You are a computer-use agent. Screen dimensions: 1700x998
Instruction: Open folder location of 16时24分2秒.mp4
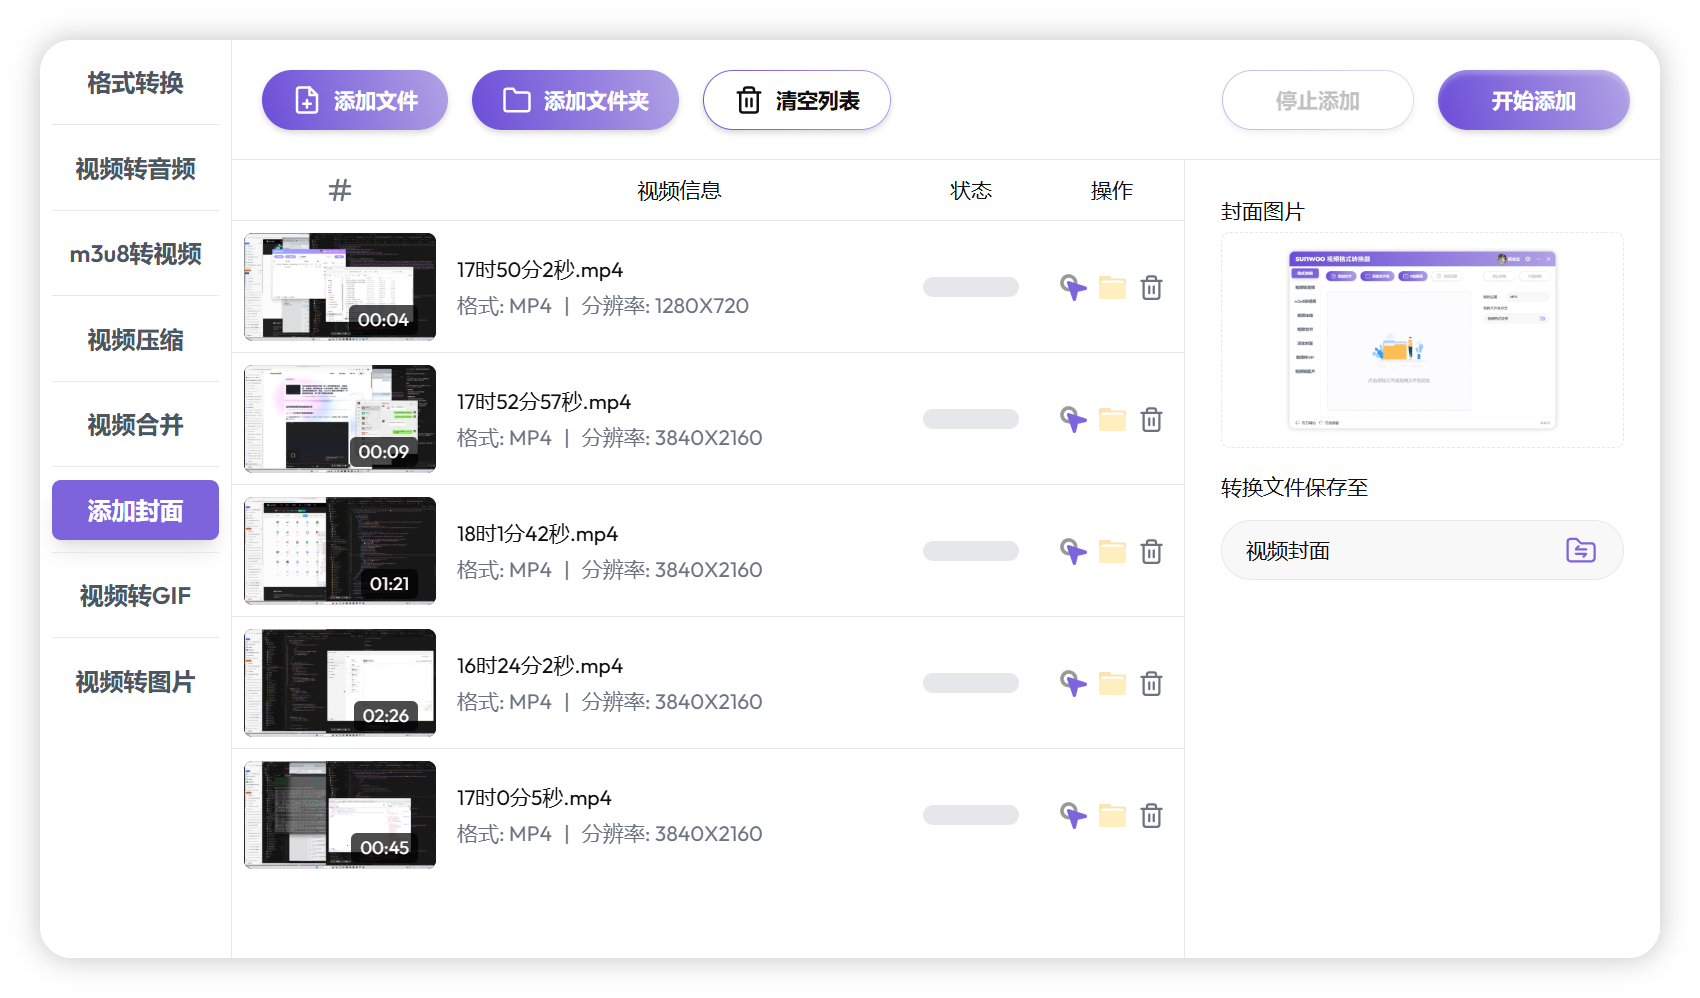point(1112,683)
